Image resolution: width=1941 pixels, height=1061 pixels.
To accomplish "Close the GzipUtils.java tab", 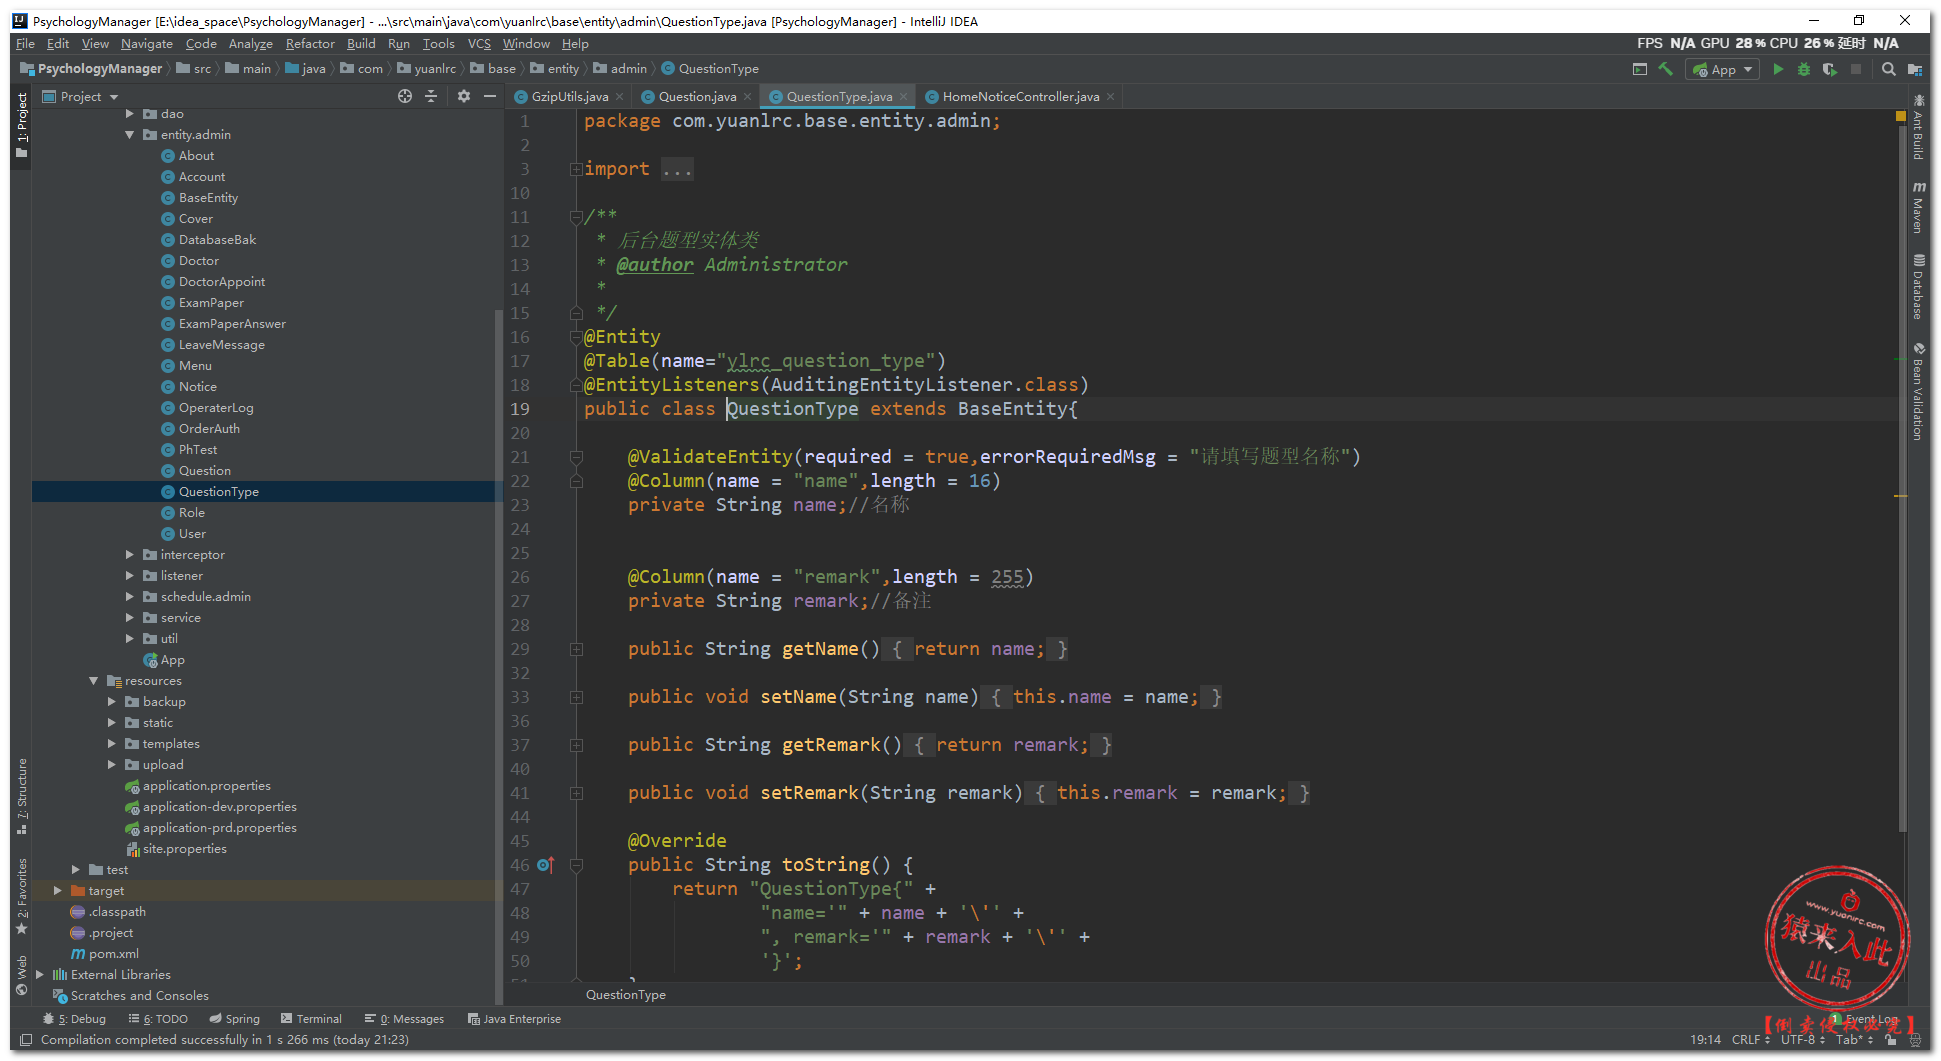I will coord(620,97).
